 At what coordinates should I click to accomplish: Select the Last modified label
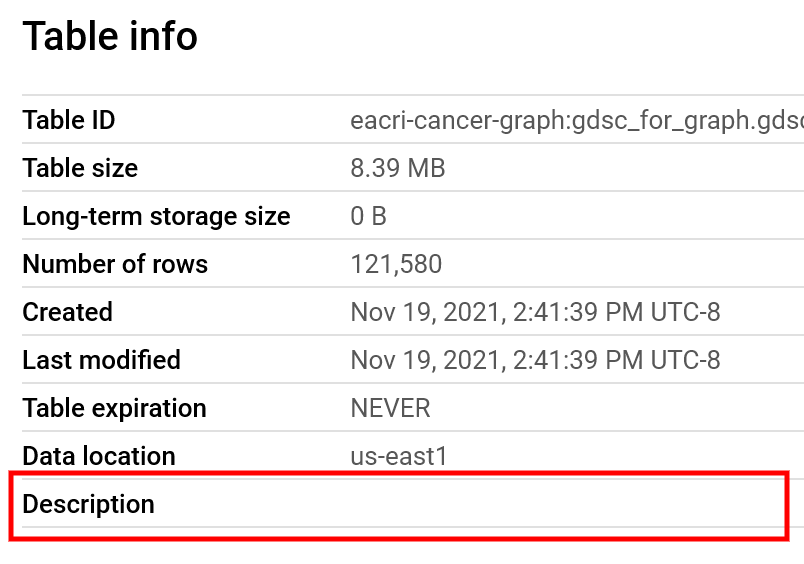point(101,361)
